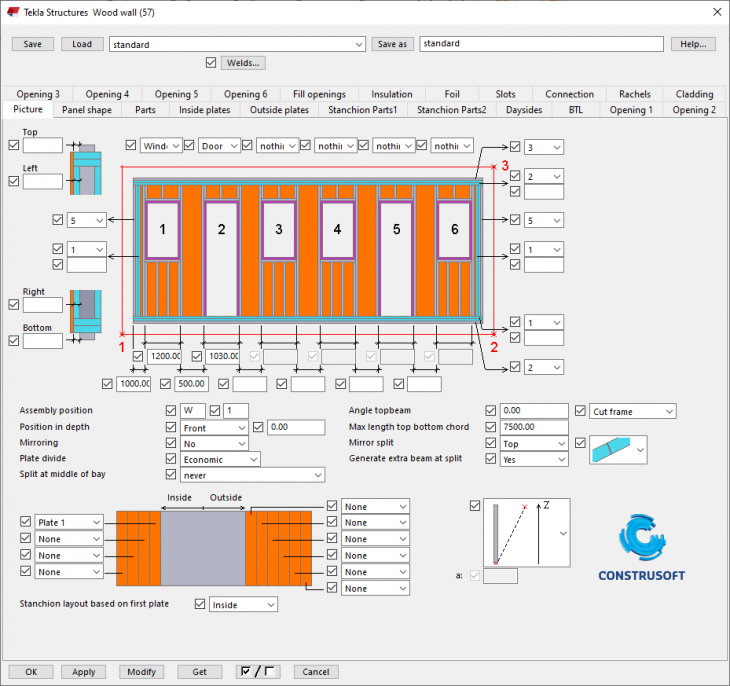
Task: Click the Modify button
Action: click(141, 672)
